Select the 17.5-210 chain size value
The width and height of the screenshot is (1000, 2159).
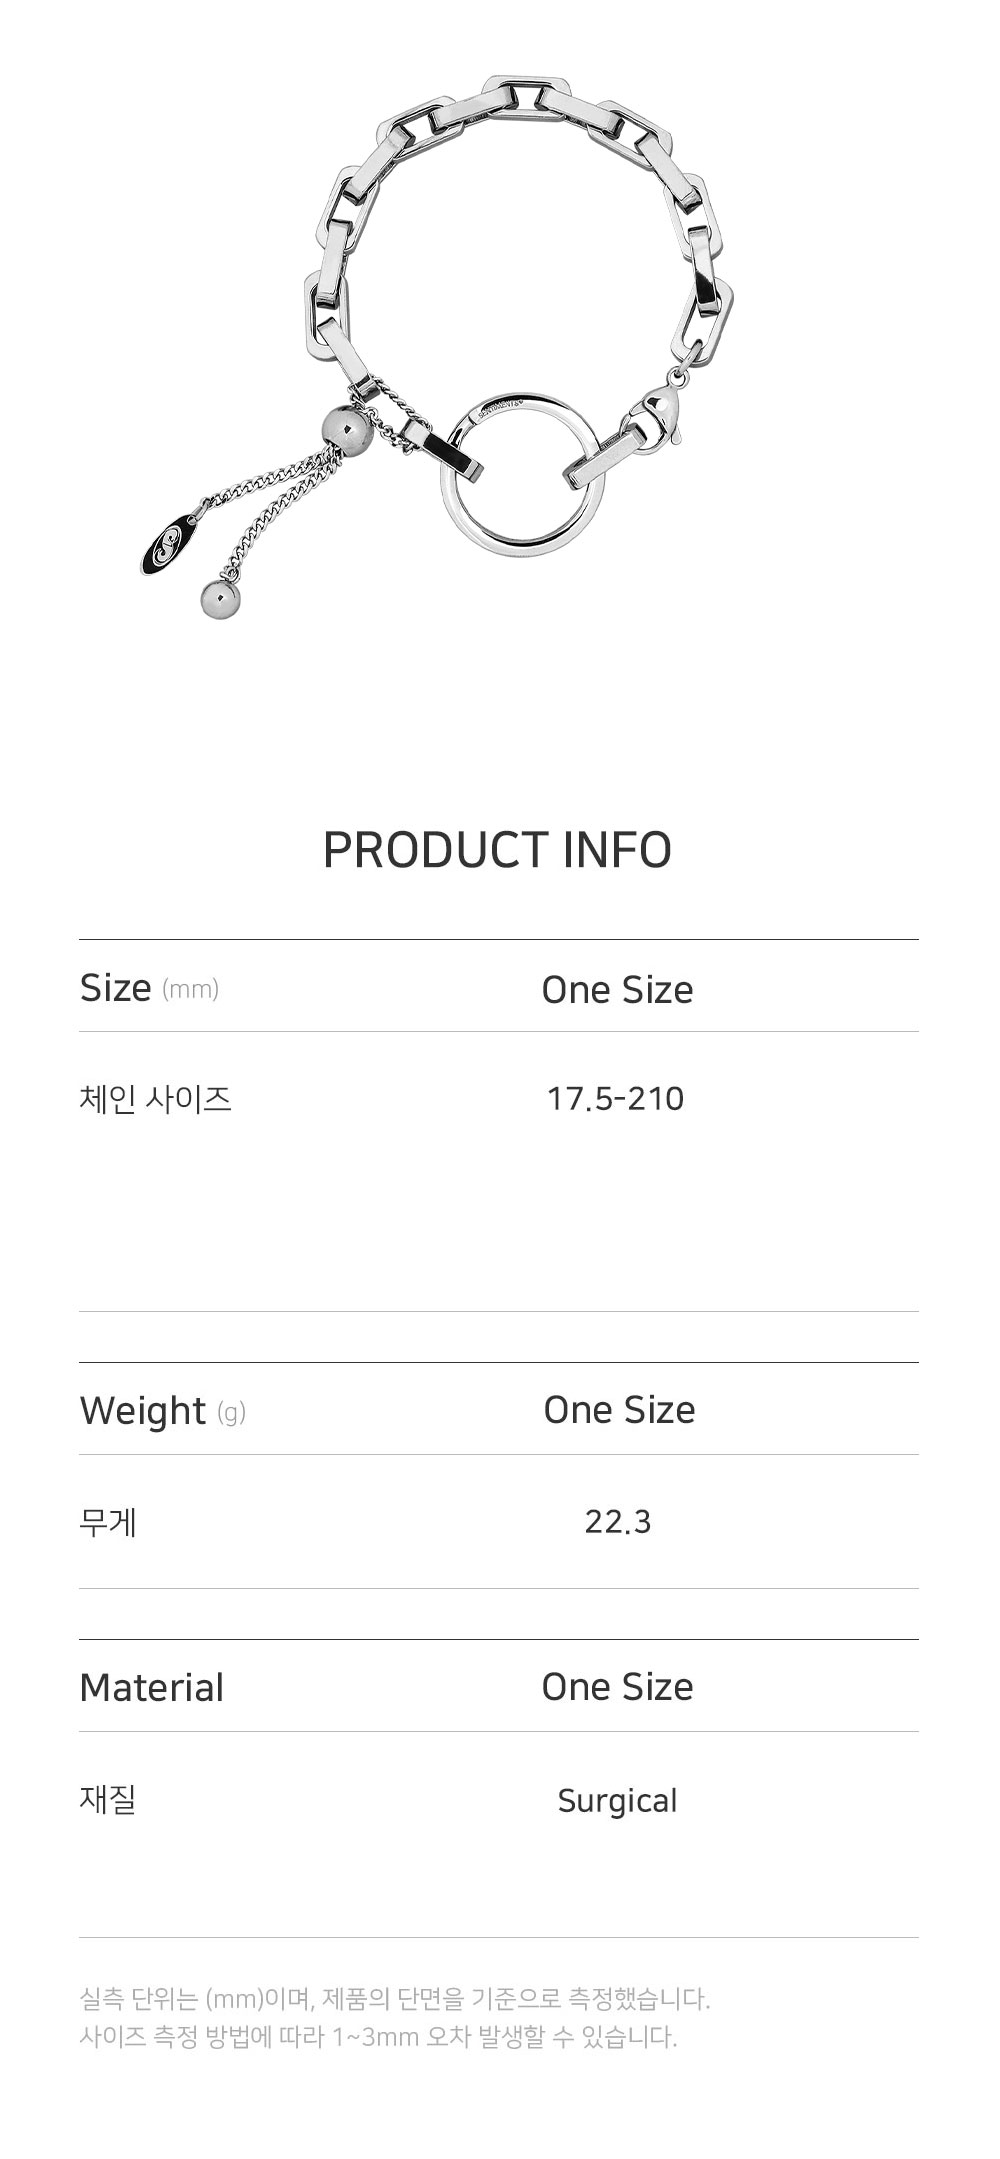[615, 1099]
